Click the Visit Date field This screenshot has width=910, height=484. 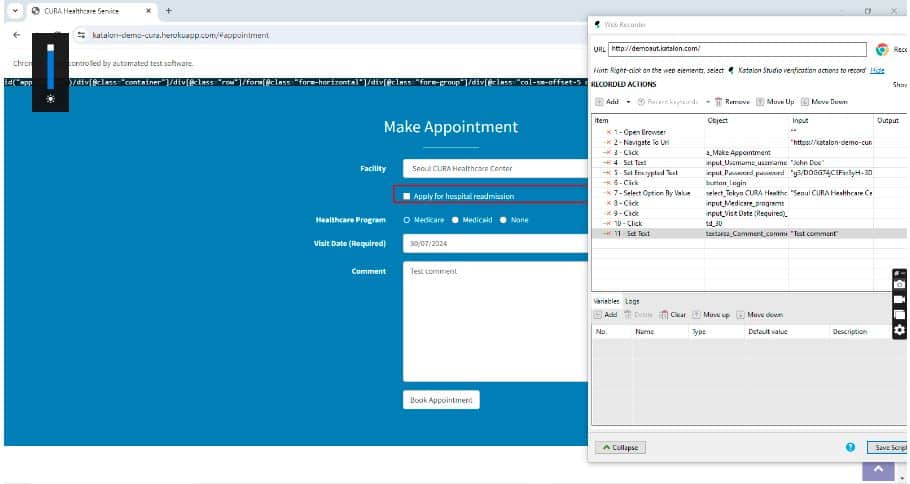(495, 244)
